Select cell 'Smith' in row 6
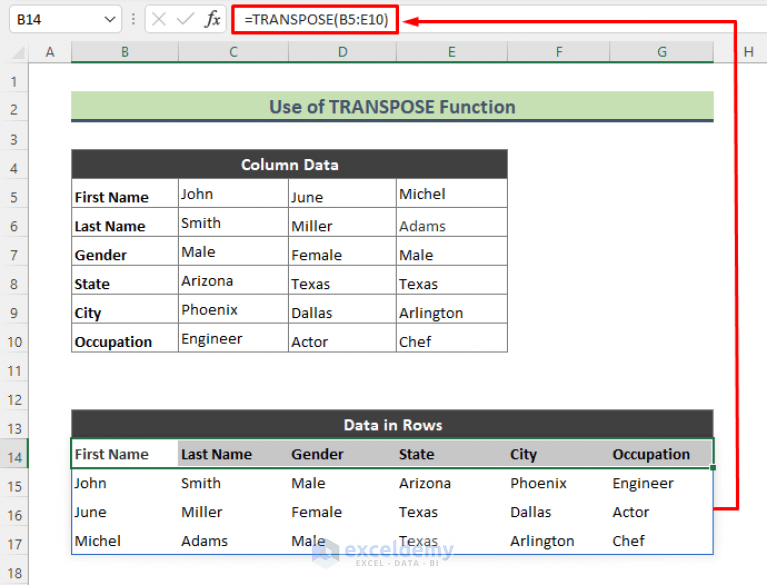Image resolution: width=767 pixels, height=585 pixels. [233, 223]
